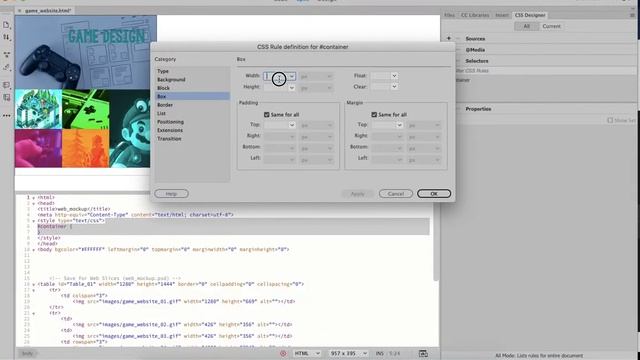
Task: Open the CSS Designer panel options menu icon
Action: [x=632, y=15]
